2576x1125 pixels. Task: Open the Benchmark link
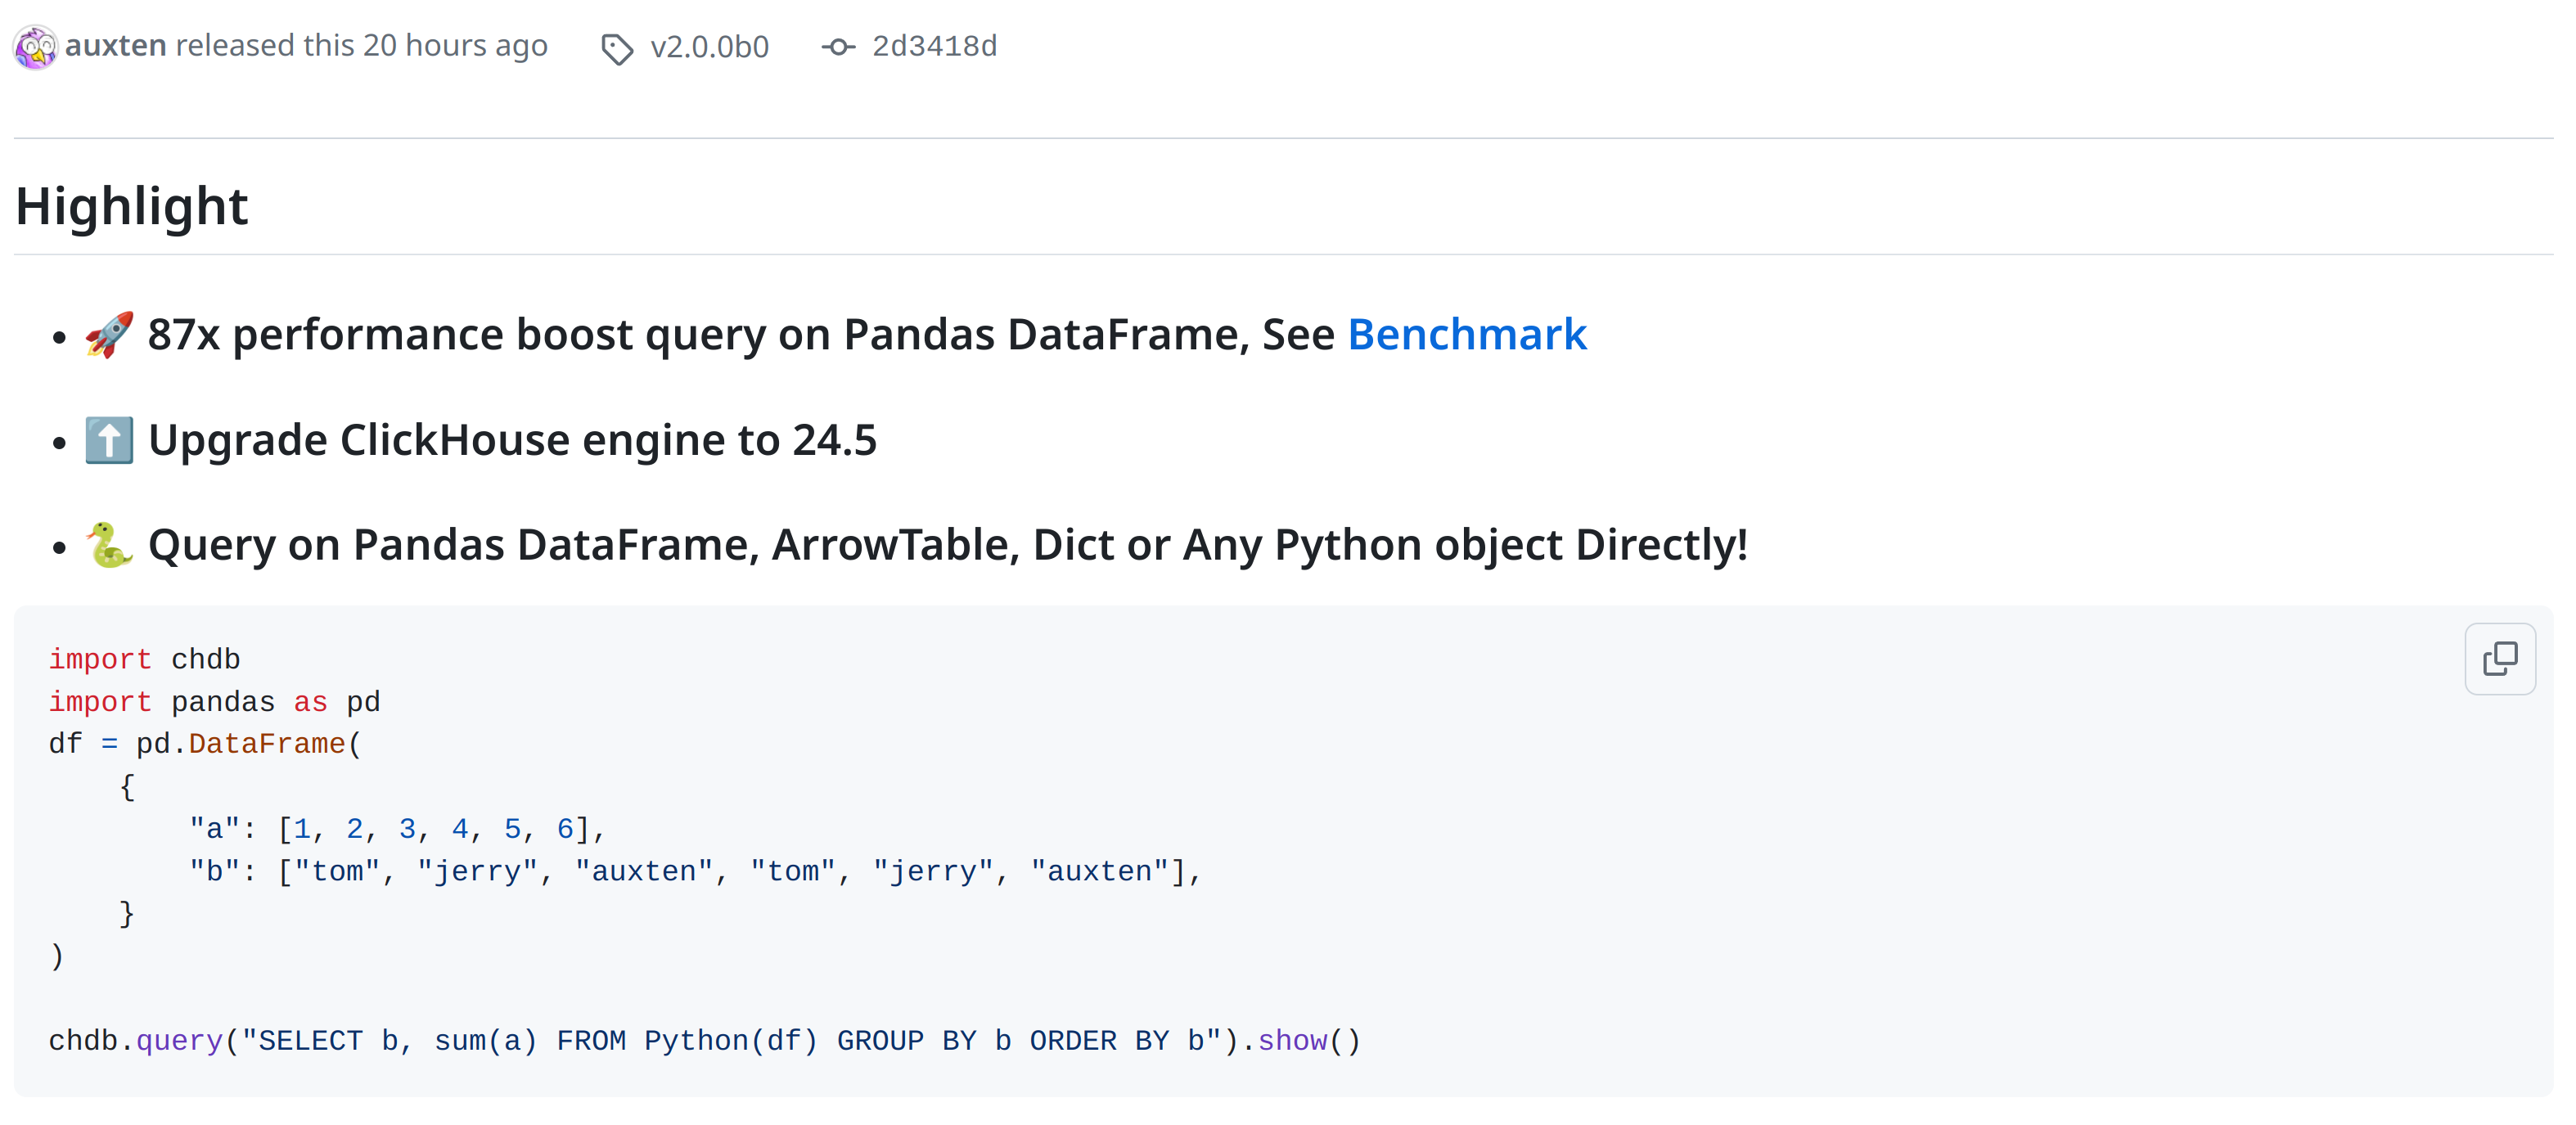(1466, 334)
